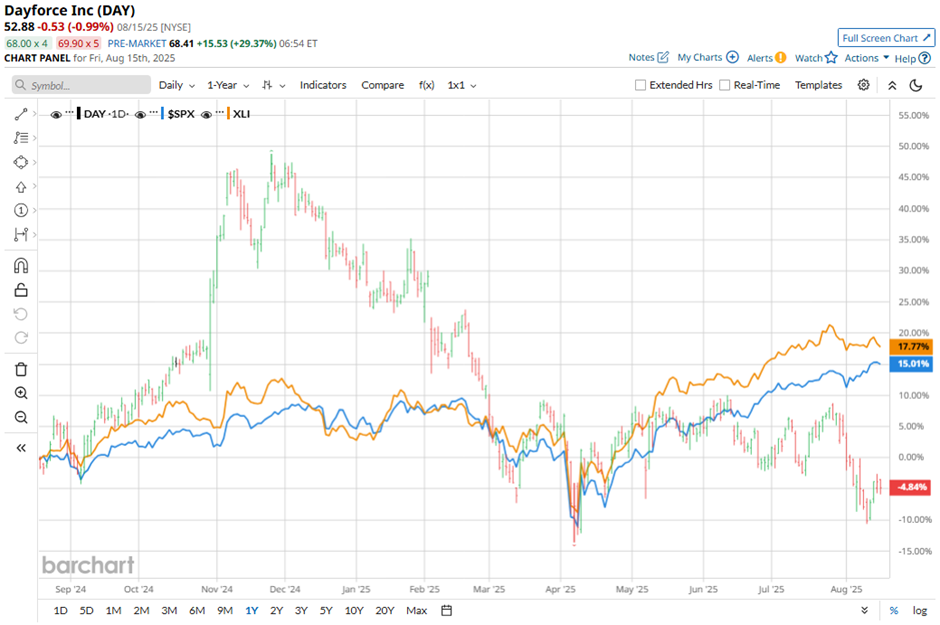Toggle the log scale button
The image size is (940, 625).
(x=920, y=611)
